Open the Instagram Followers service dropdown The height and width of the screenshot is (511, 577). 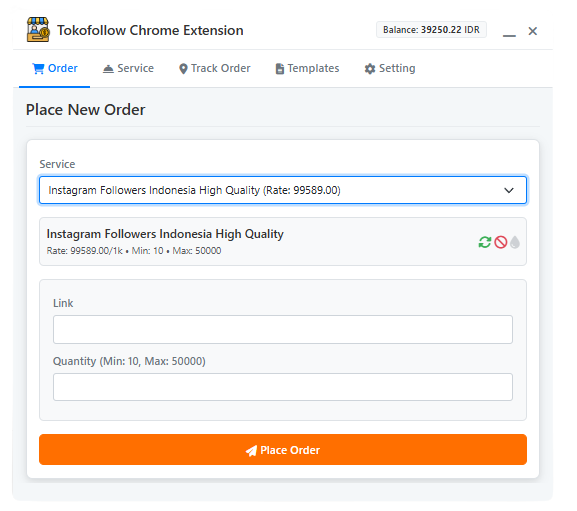click(x=283, y=190)
